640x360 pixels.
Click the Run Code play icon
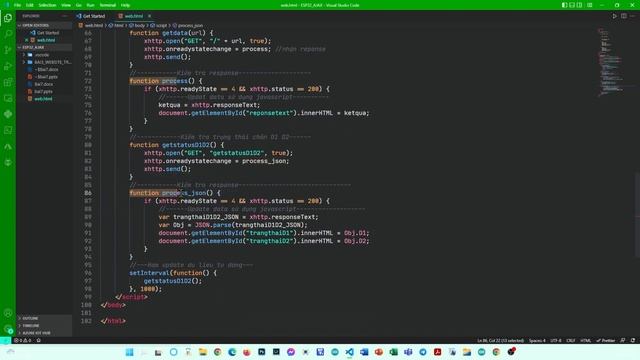[x=614, y=16]
